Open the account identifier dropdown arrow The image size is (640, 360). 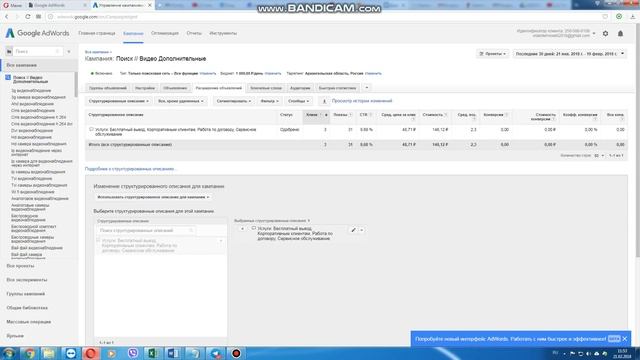[x=594, y=33]
